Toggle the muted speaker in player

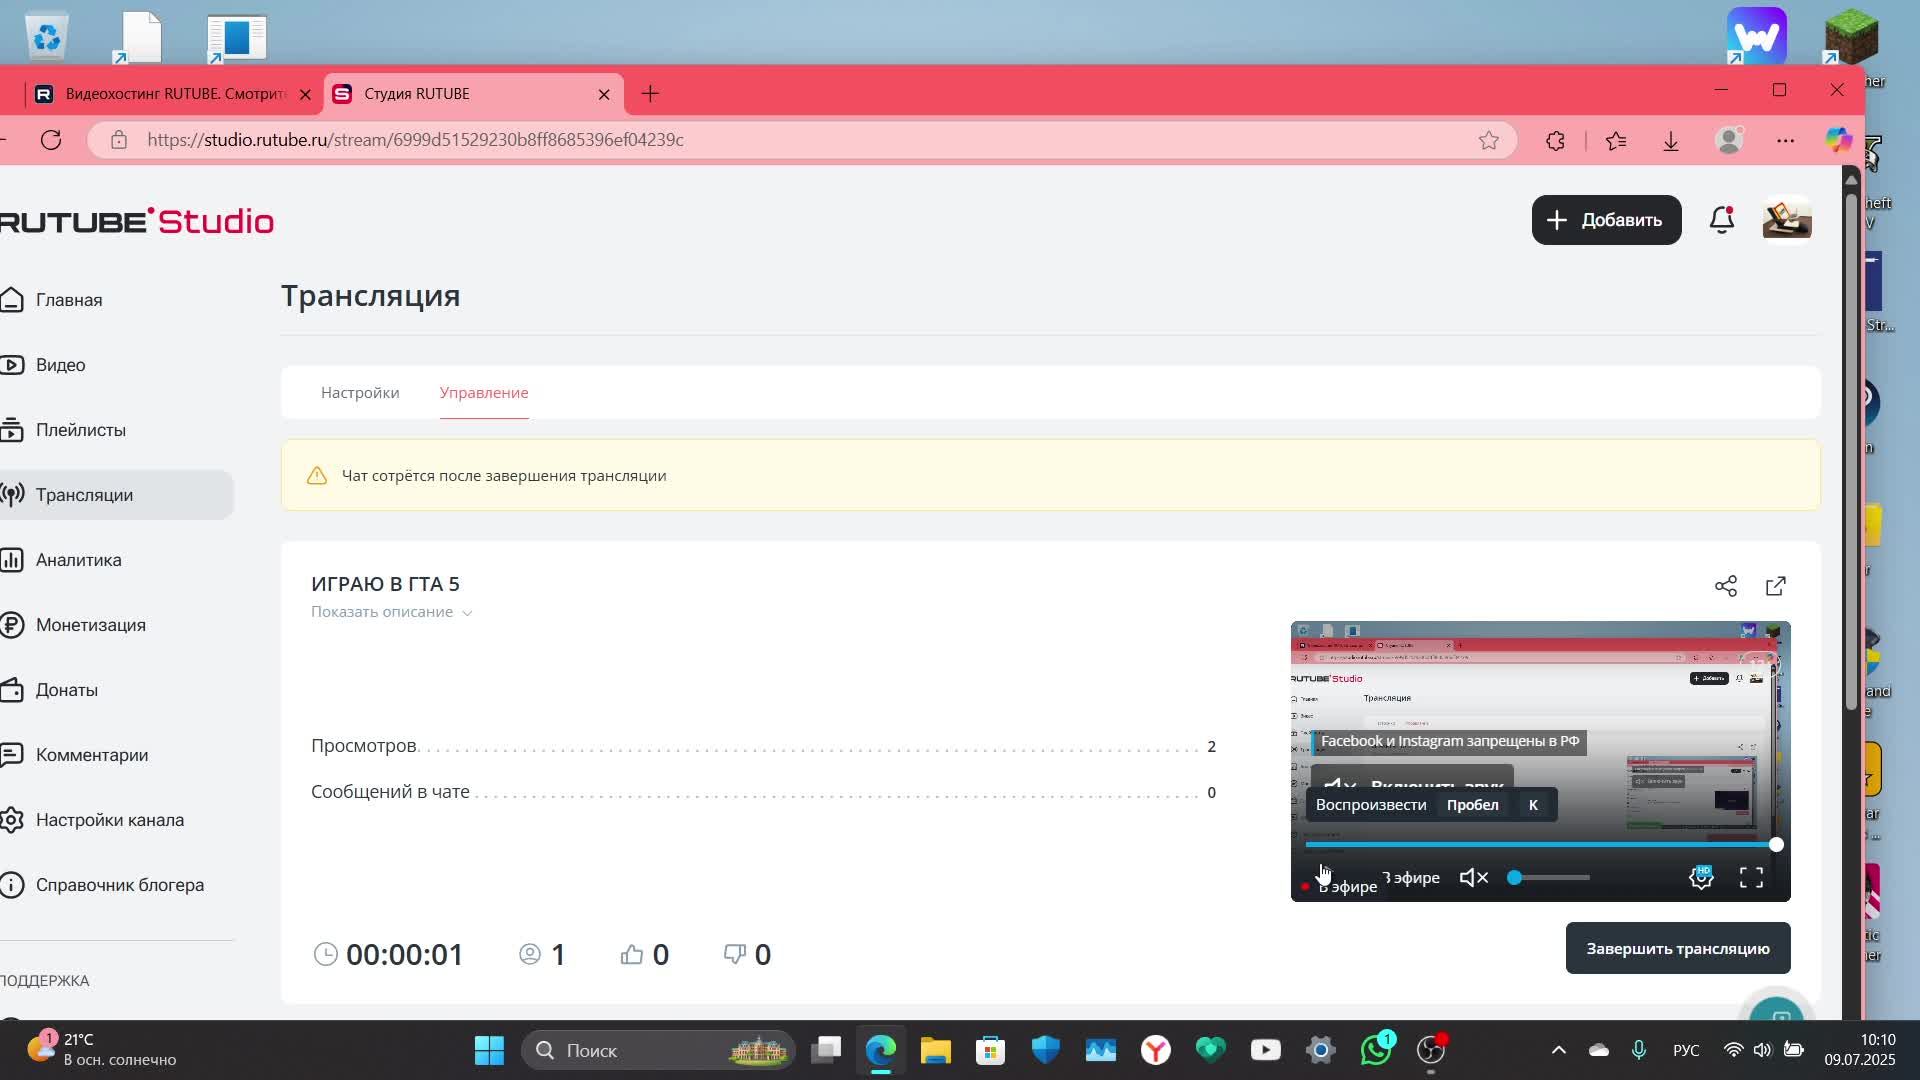point(1474,878)
